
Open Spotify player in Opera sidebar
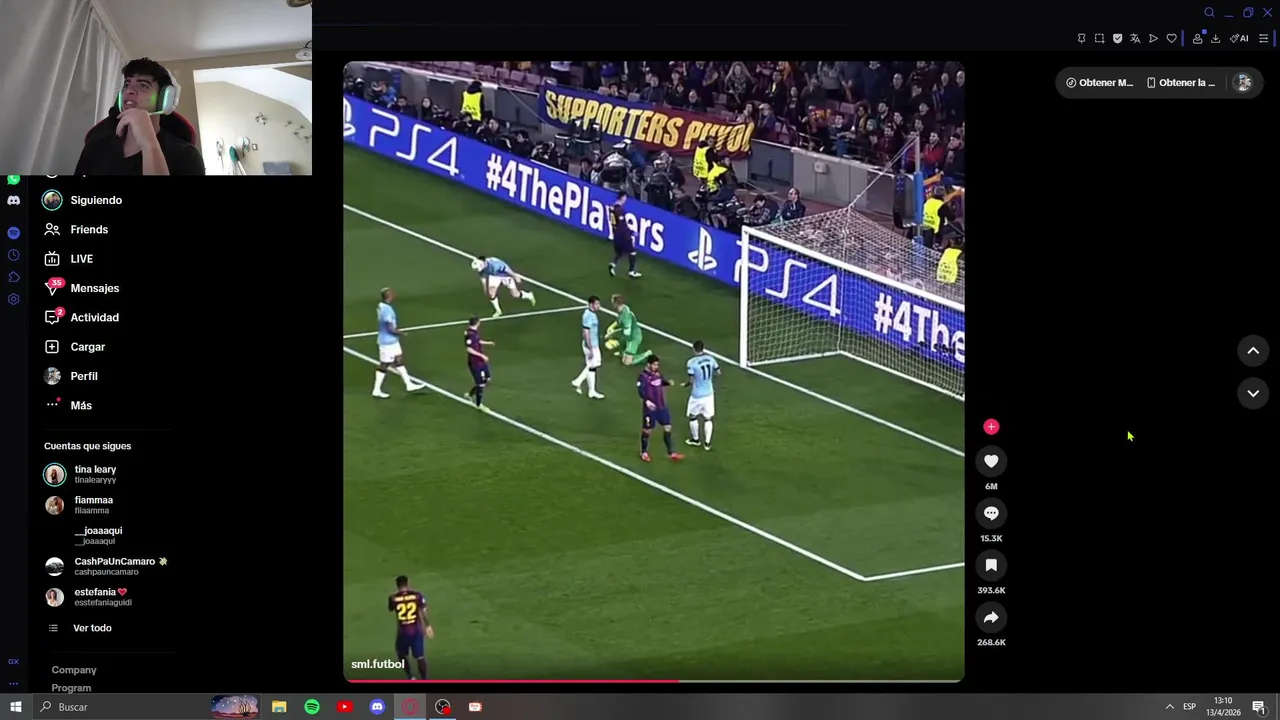(13, 233)
